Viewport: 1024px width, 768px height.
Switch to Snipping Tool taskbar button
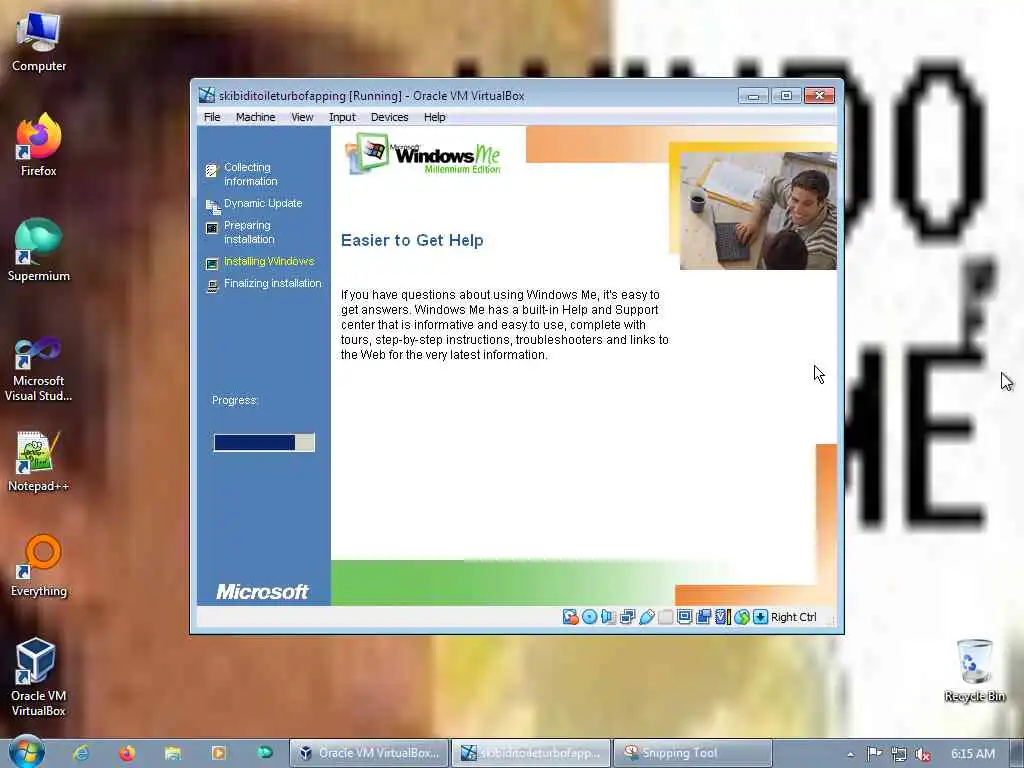point(694,753)
